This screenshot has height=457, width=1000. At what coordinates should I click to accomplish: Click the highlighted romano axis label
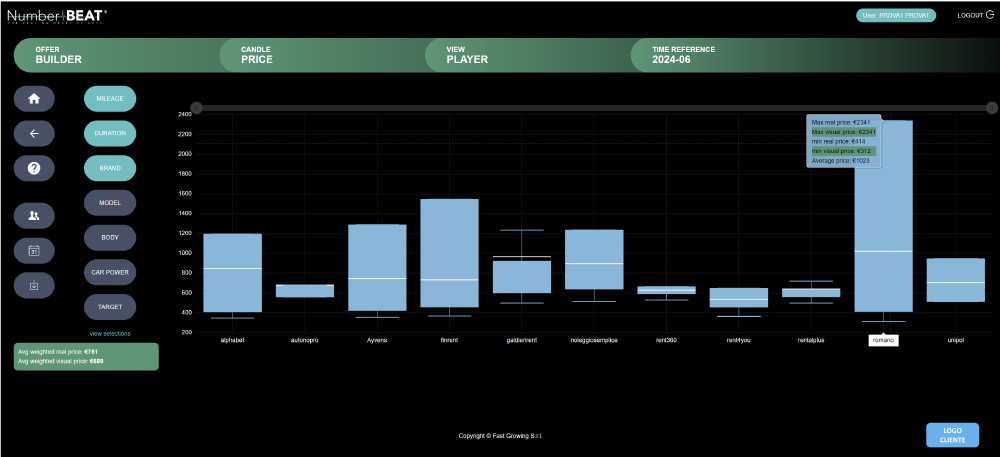(883, 340)
